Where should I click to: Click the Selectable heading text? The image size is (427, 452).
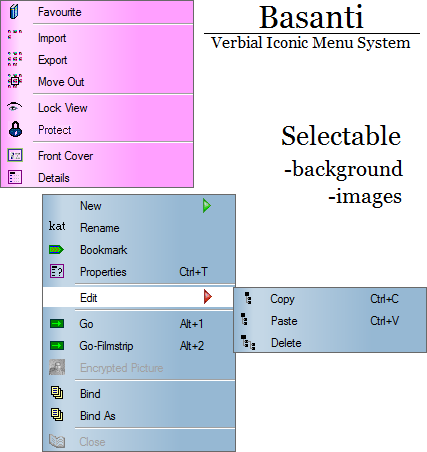(341, 136)
